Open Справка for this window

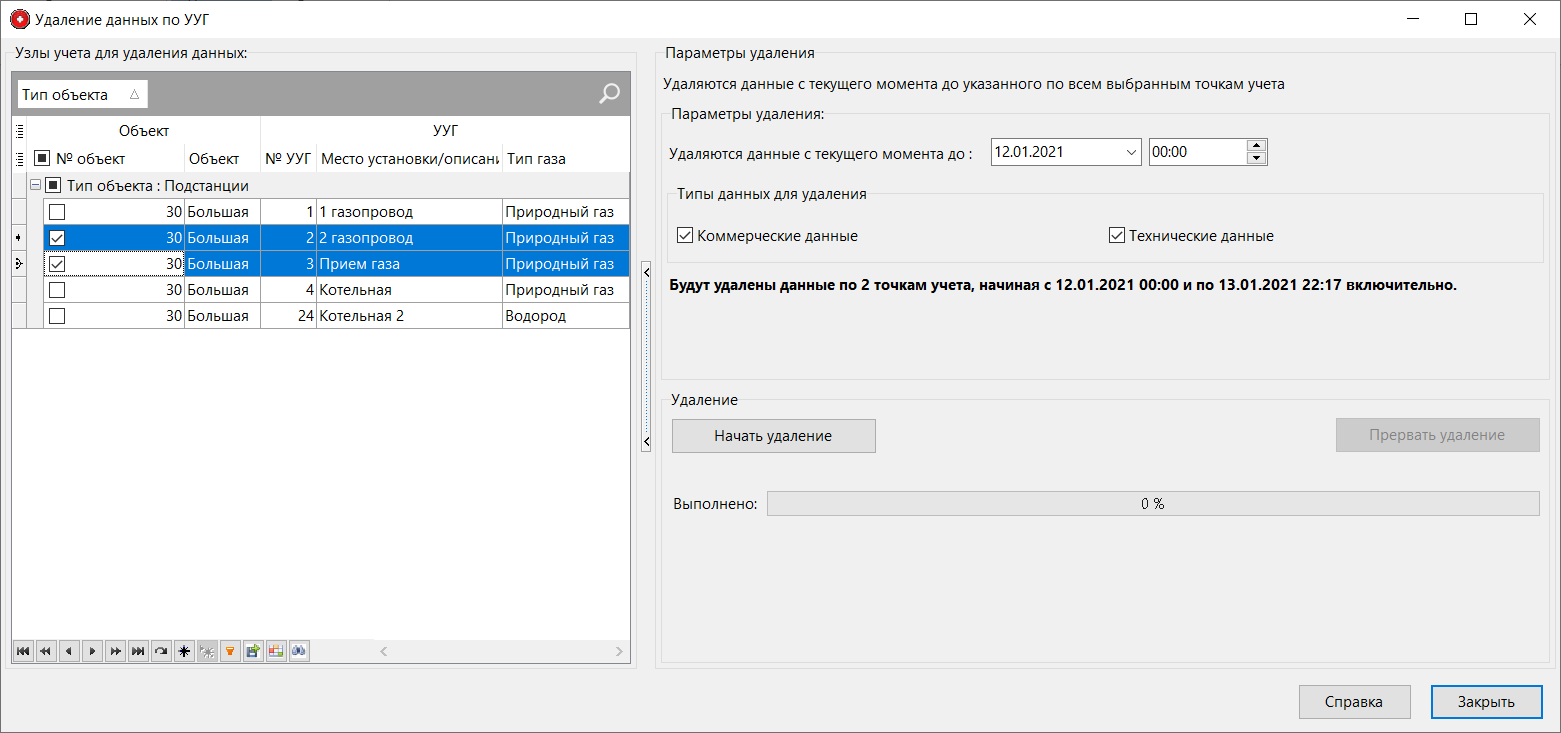[x=1354, y=701]
